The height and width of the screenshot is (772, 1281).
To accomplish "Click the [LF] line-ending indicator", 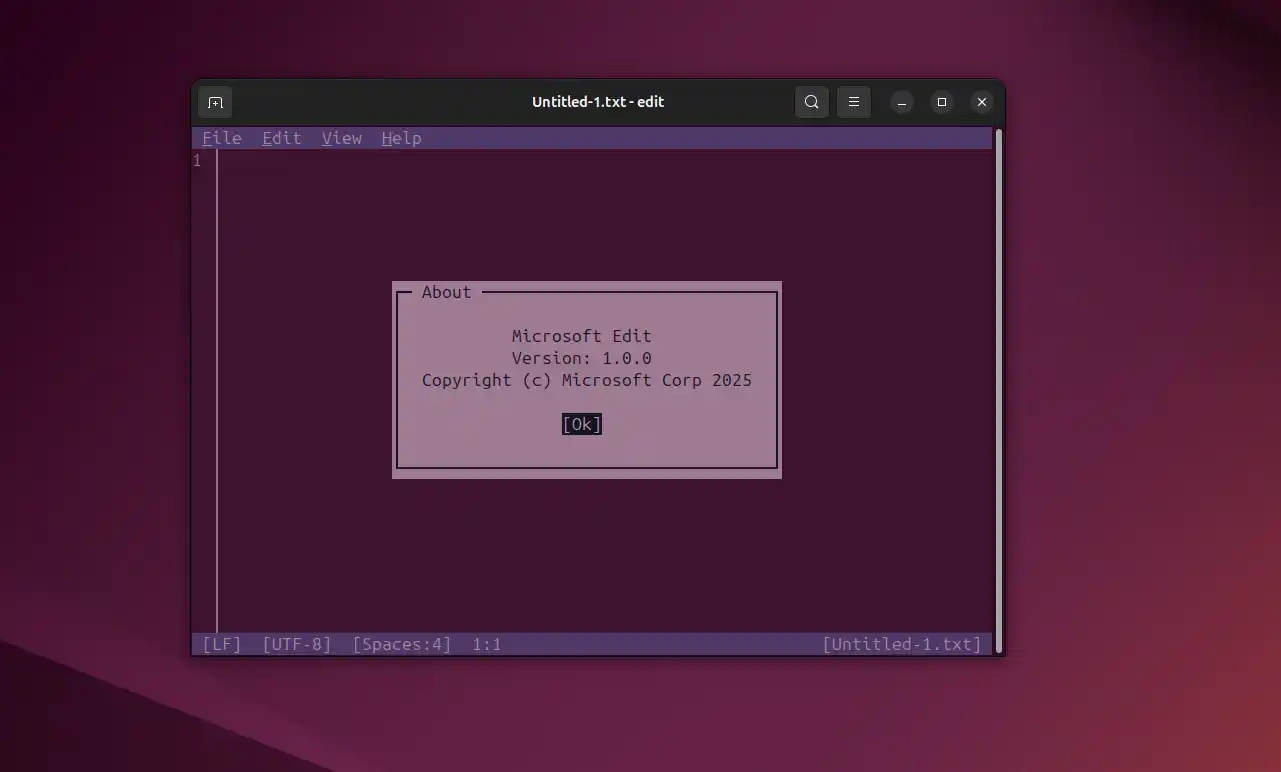I will [x=220, y=643].
